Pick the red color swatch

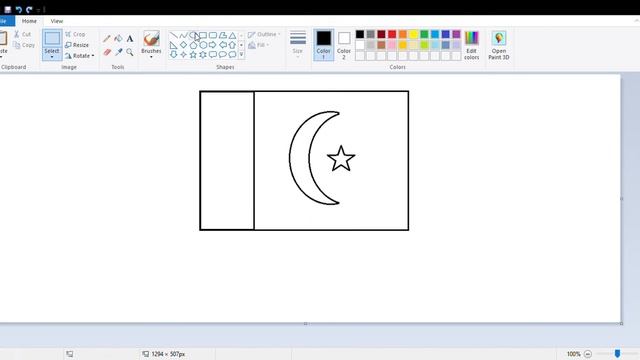click(392, 34)
